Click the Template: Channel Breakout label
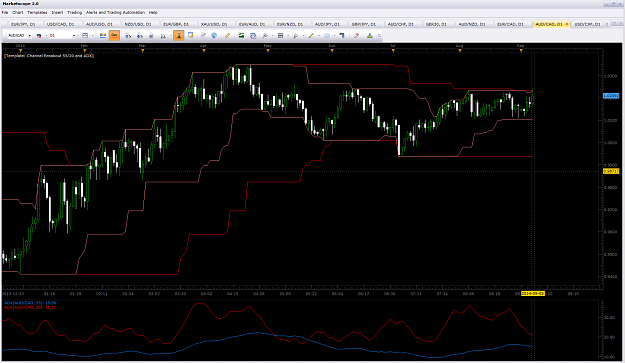625x363 pixels. pos(49,56)
